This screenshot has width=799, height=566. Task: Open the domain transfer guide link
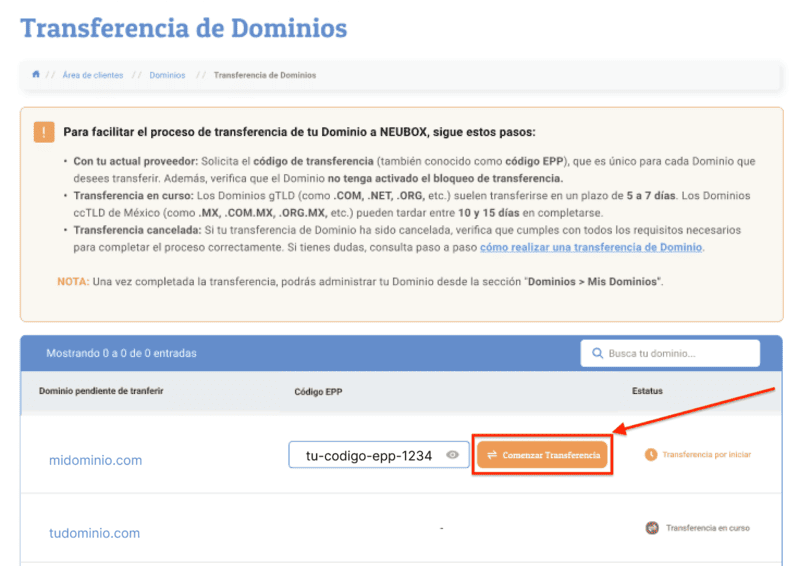click(591, 247)
